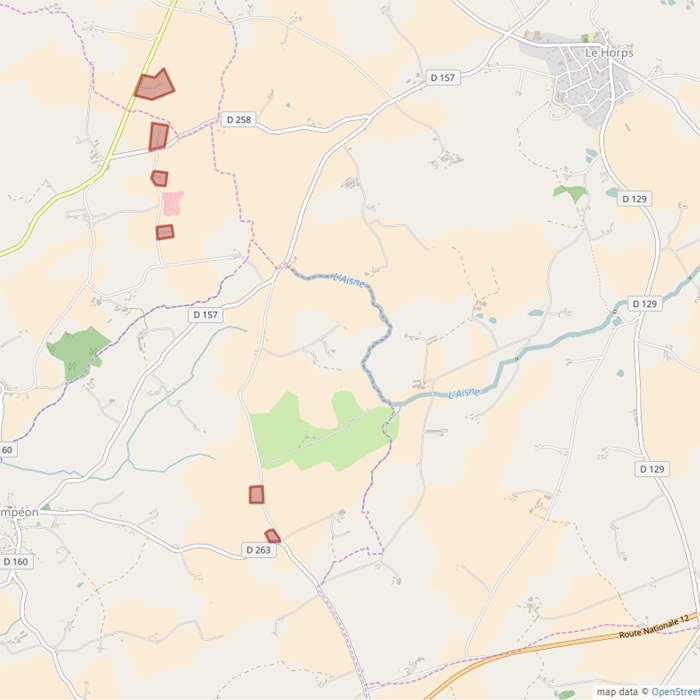The image size is (700, 700).
Task: Click the red square polygon above D 263
Action: [257, 494]
